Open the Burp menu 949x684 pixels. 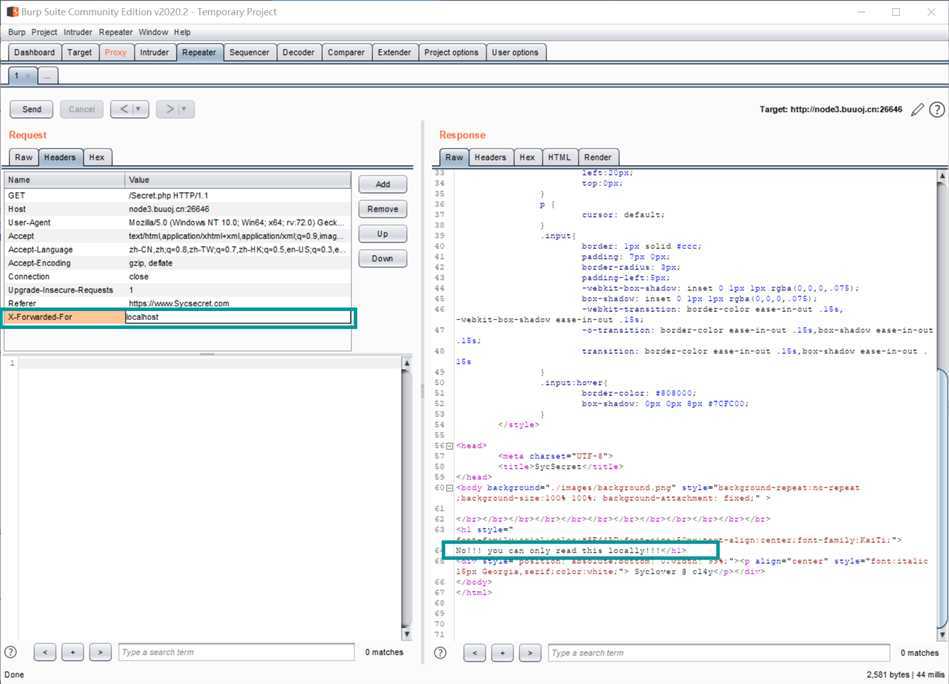(16, 32)
